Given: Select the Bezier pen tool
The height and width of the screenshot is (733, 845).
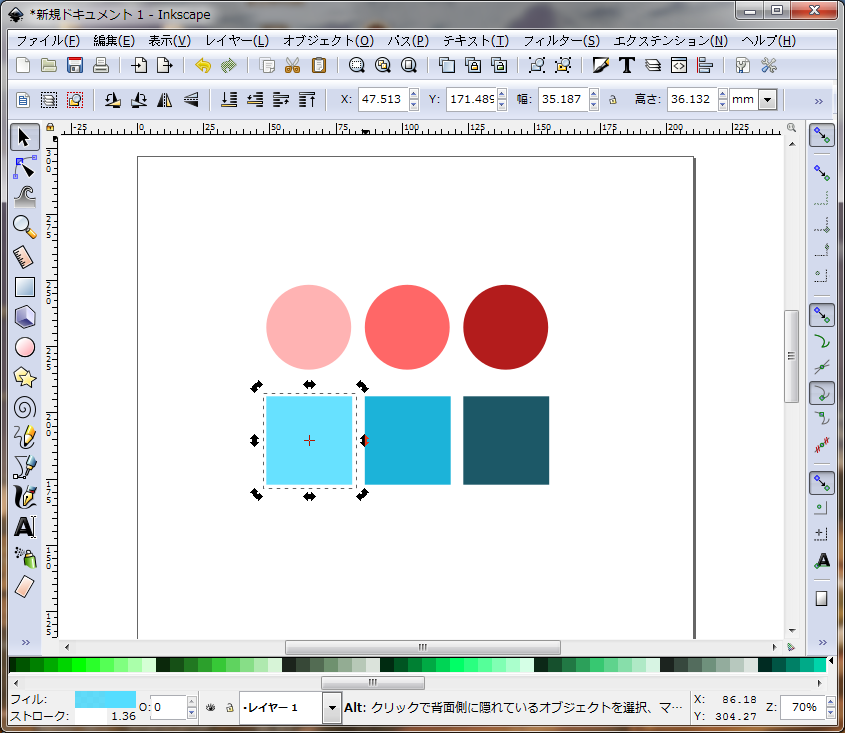Looking at the screenshot, I should point(24,467).
